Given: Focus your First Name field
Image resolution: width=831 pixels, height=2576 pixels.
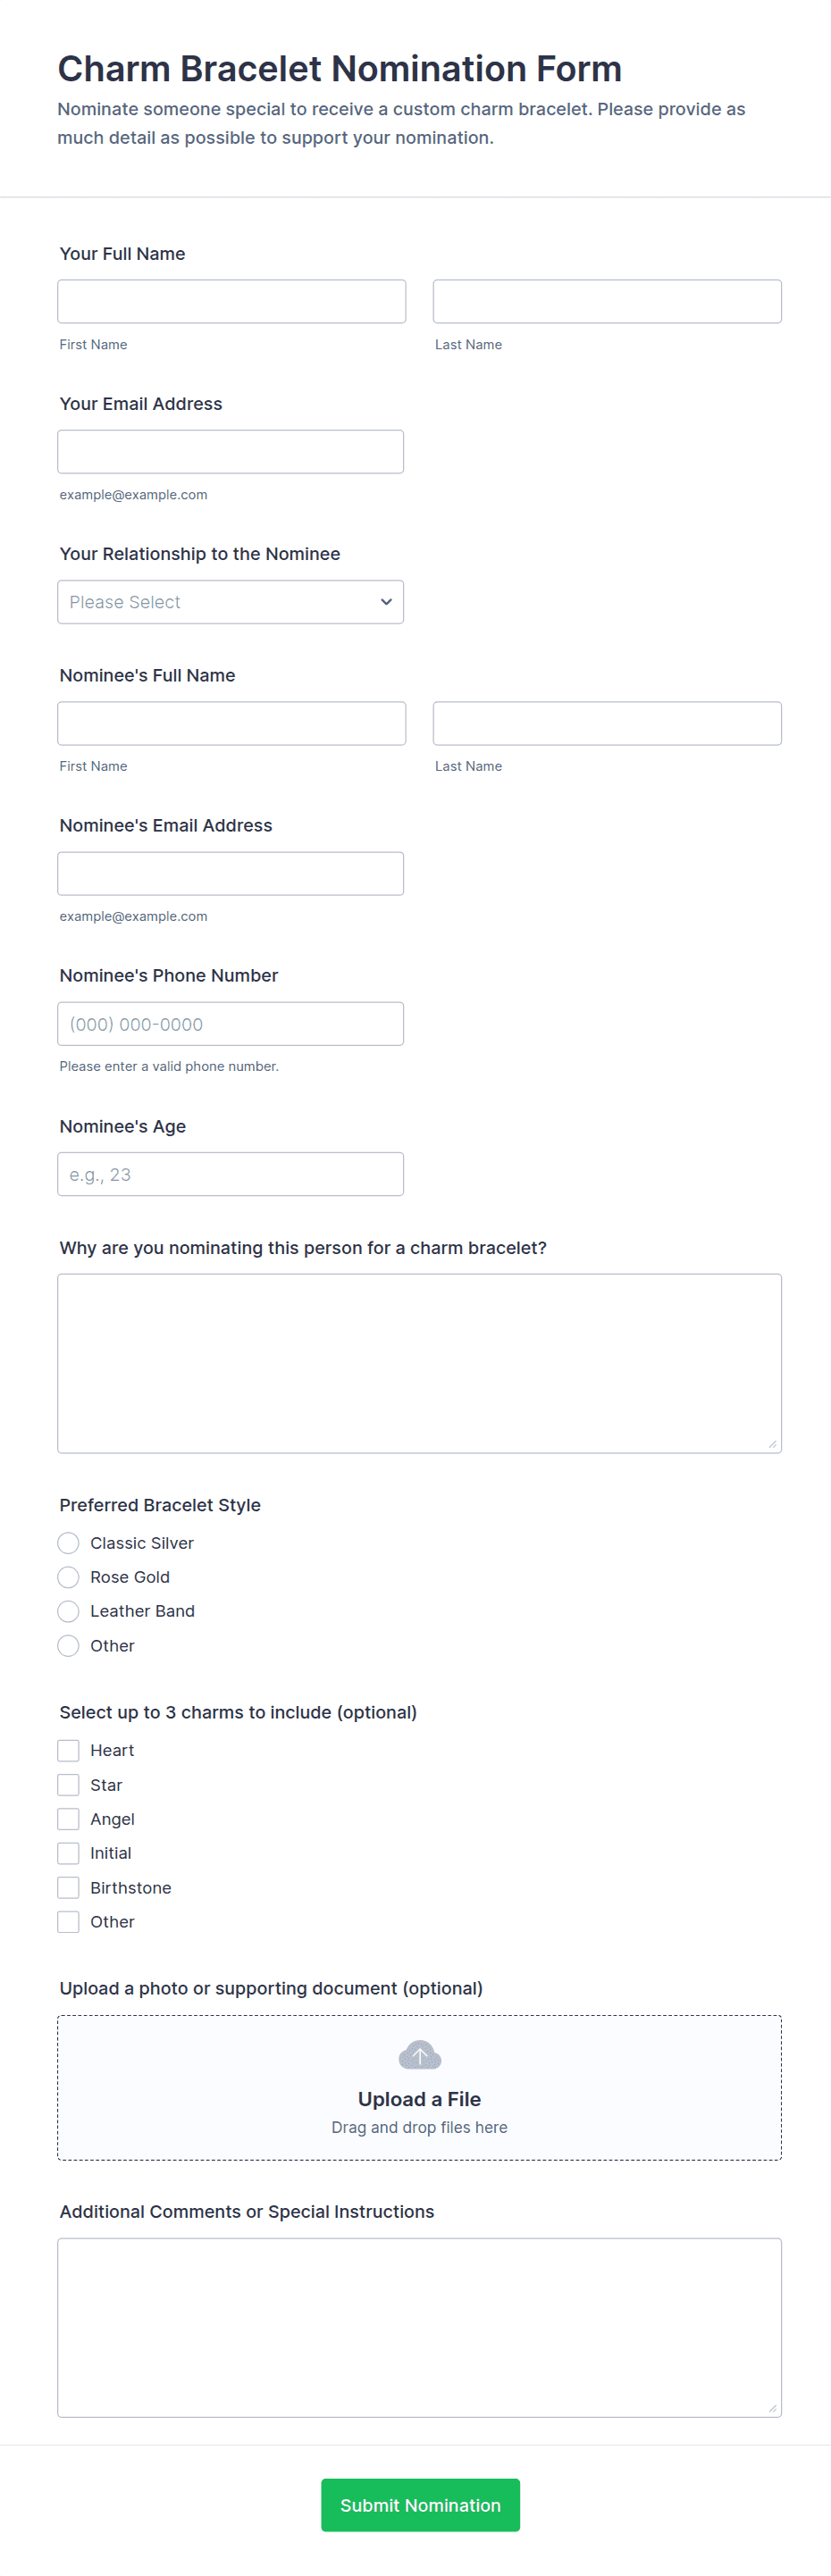Looking at the screenshot, I should (231, 301).
